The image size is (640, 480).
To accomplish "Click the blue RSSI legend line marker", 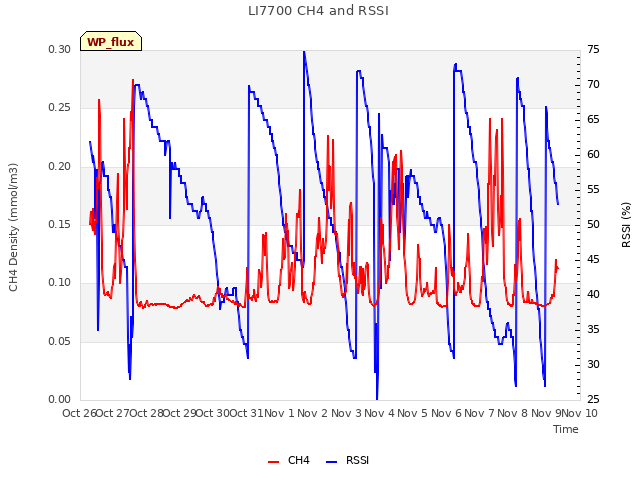I will tap(332, 462).
